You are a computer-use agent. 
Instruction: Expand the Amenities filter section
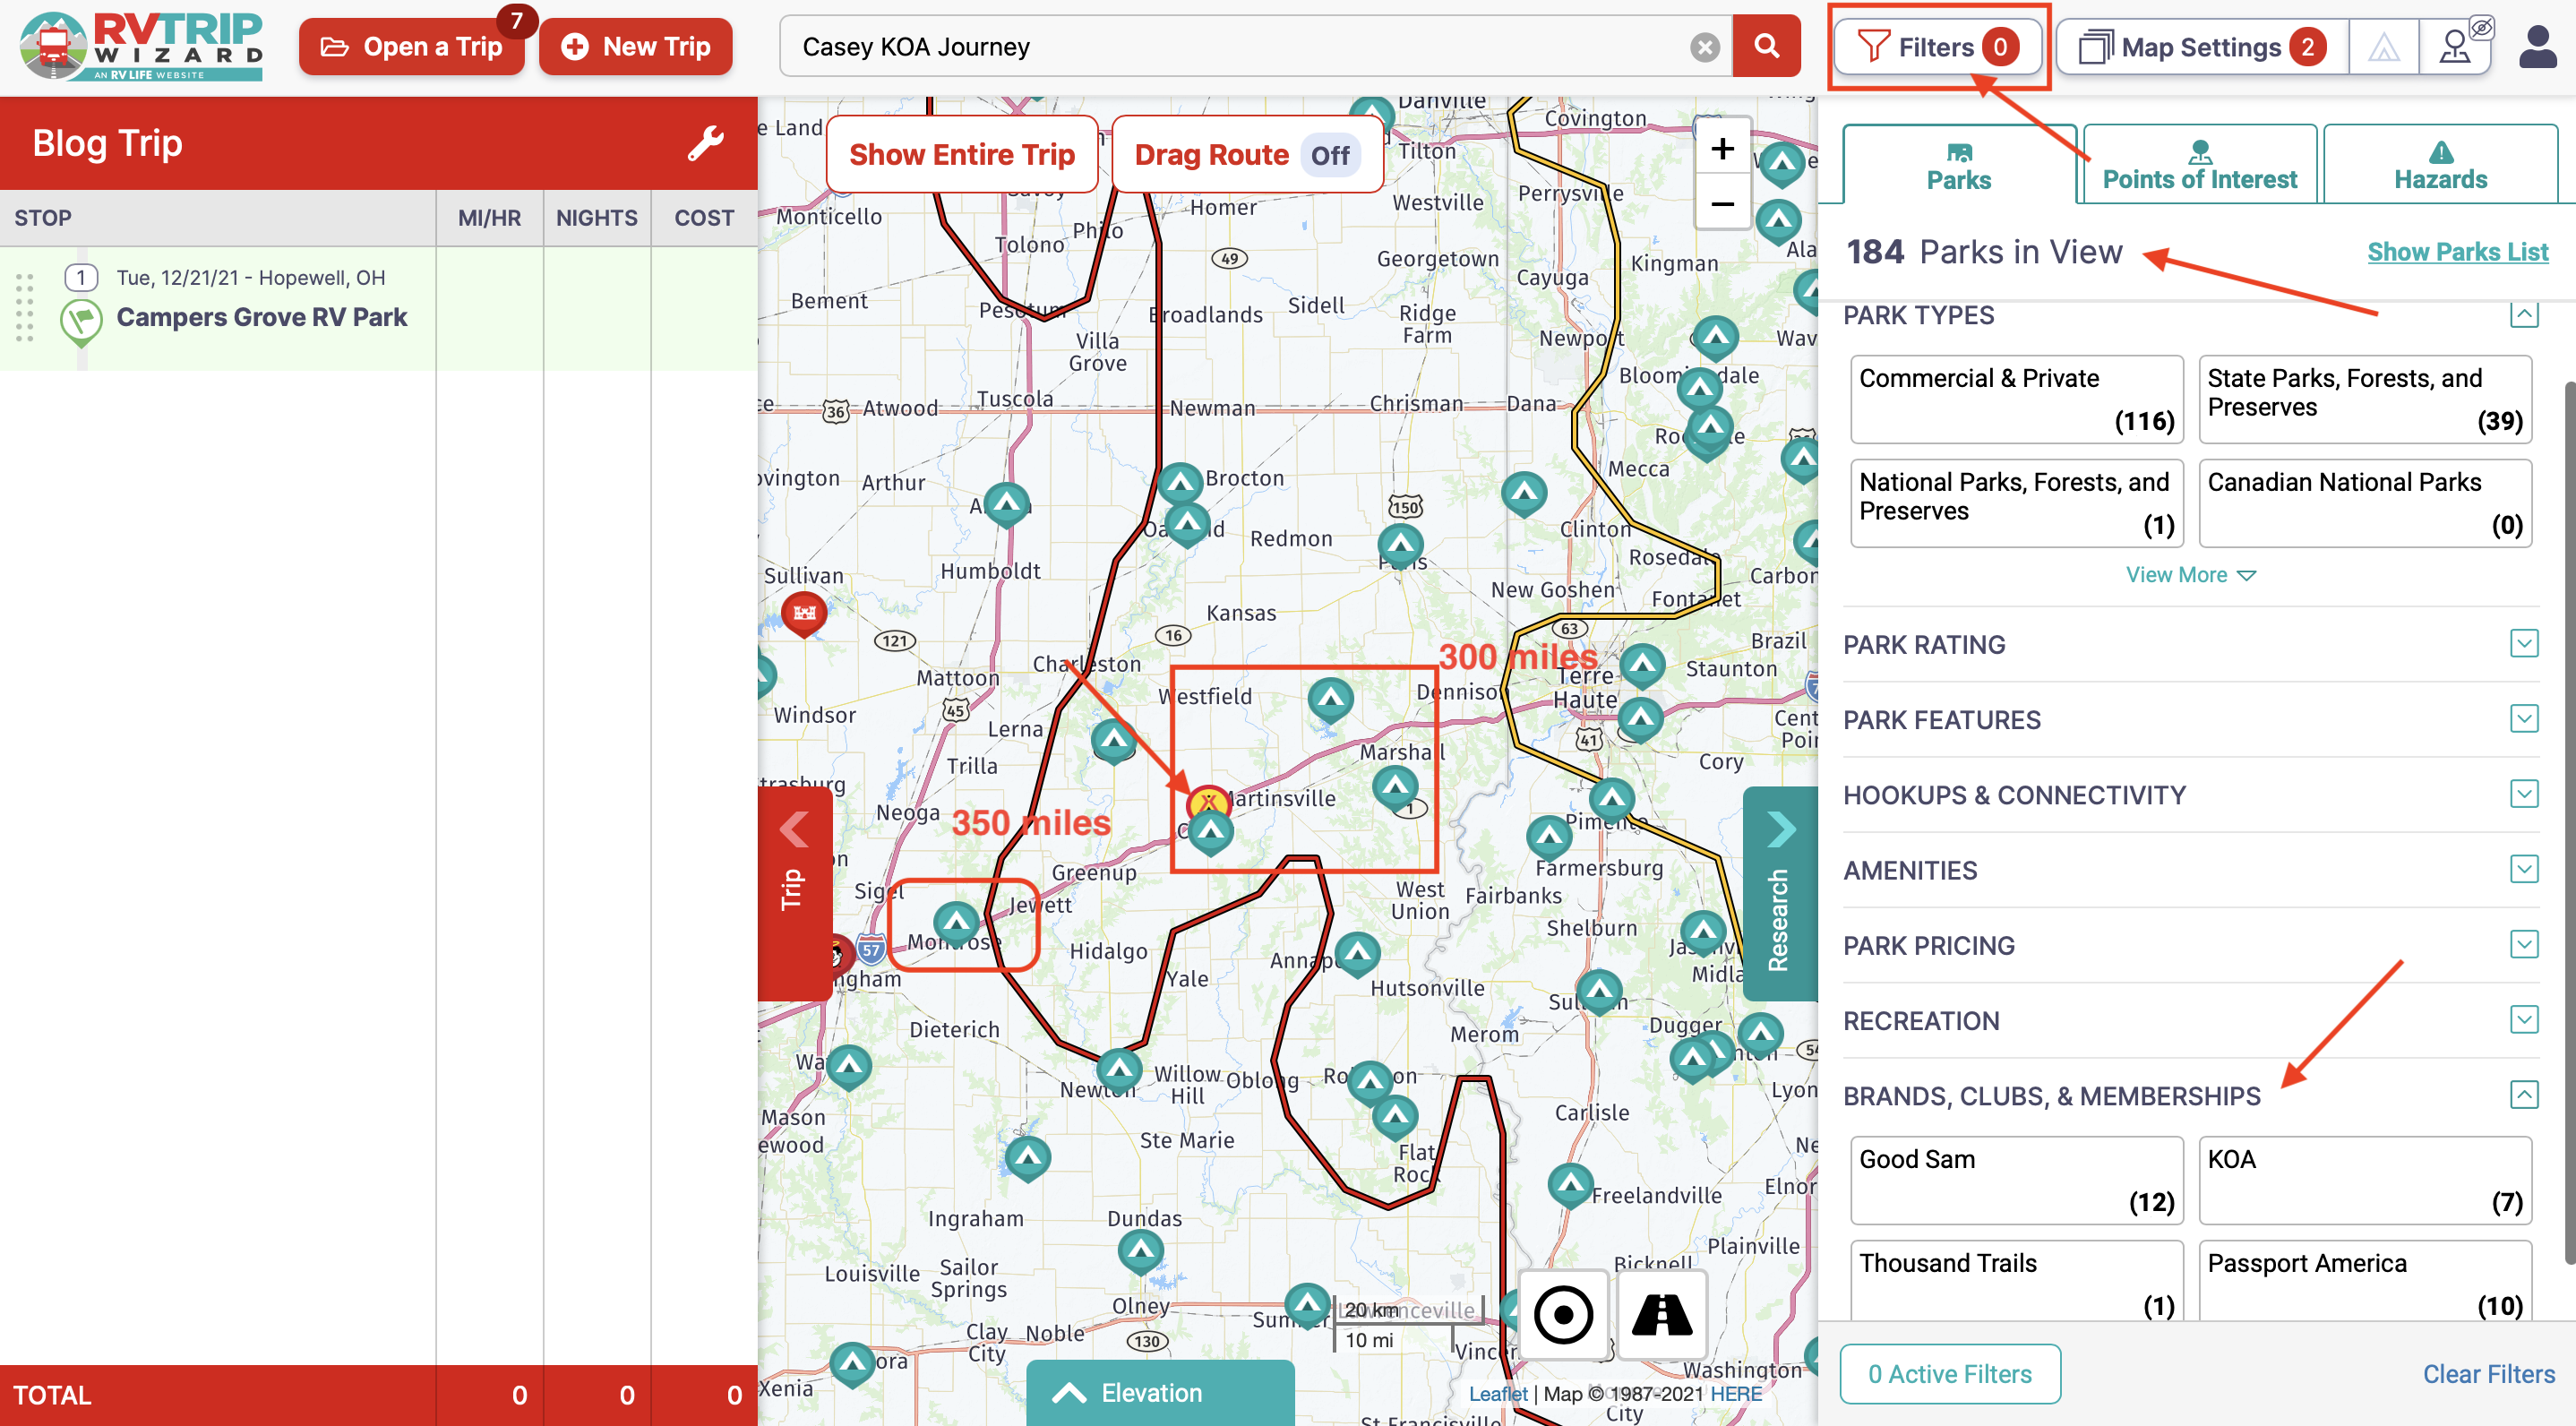2523,869
